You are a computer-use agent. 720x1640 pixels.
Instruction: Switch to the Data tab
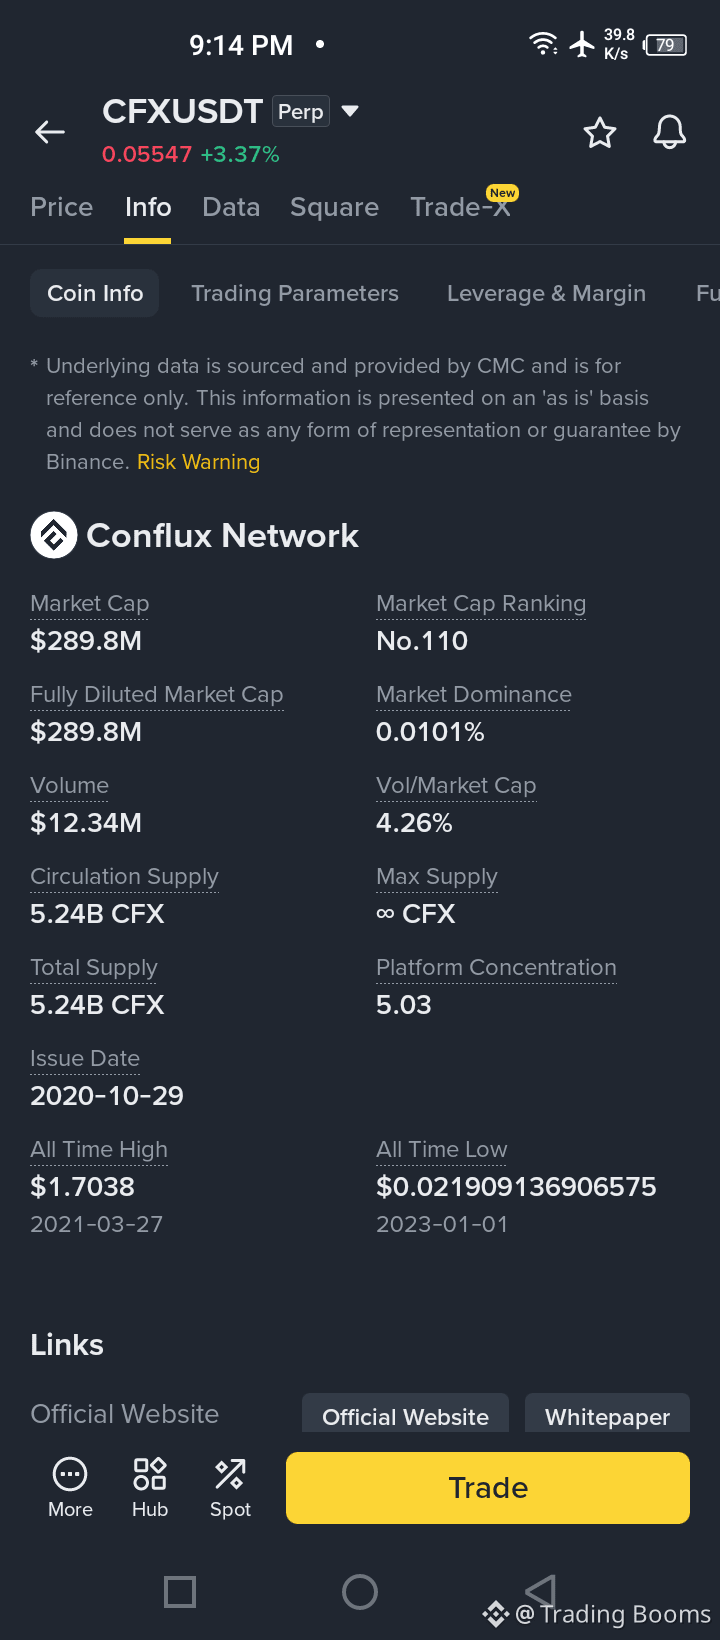click(231, 207)
